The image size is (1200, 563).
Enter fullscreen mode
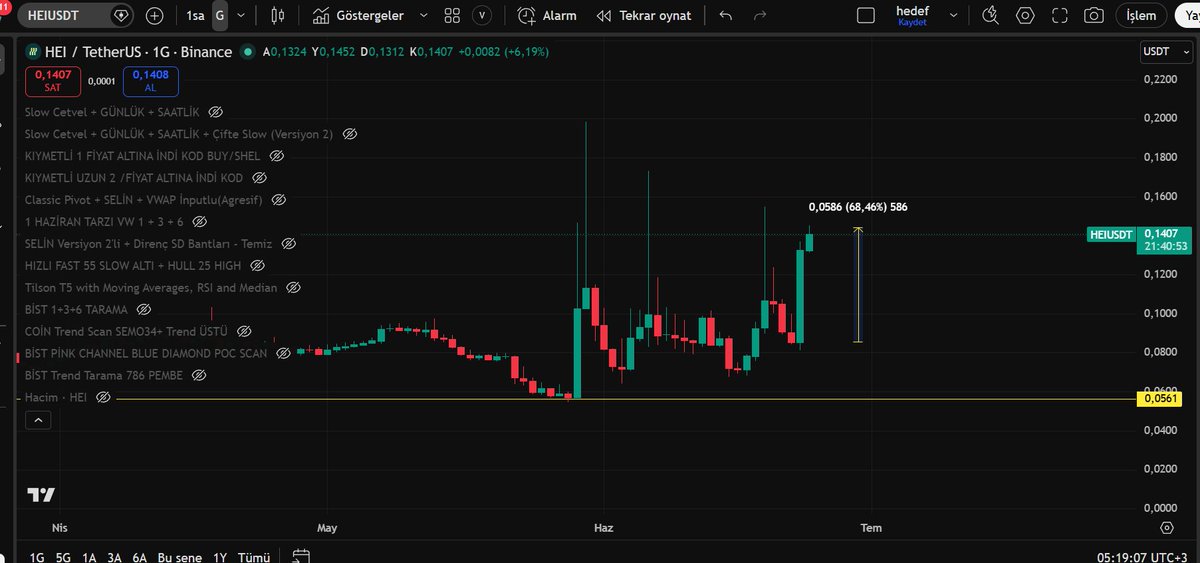pos(1059,16)
